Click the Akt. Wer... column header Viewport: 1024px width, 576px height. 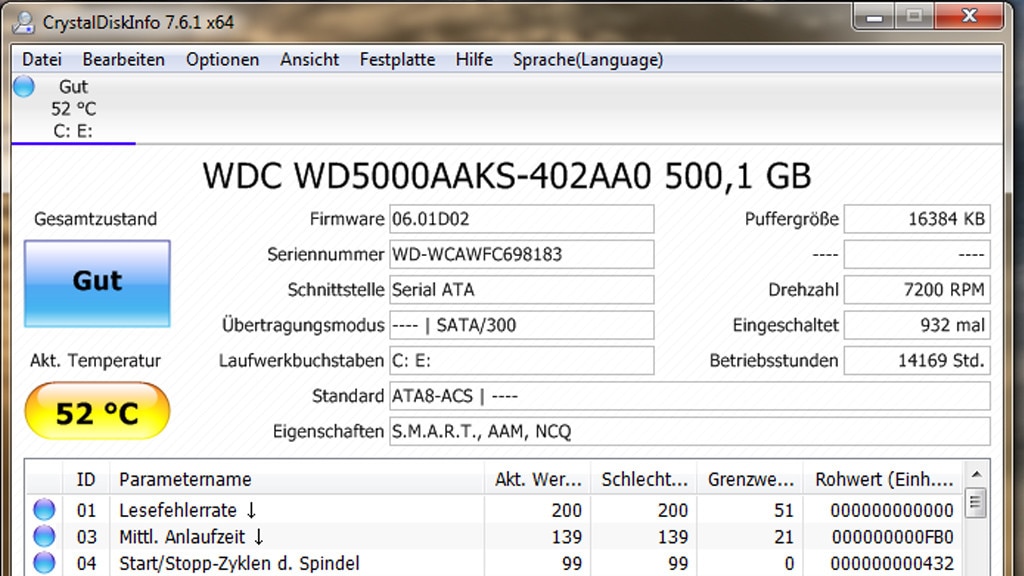[x=537, y=479]
